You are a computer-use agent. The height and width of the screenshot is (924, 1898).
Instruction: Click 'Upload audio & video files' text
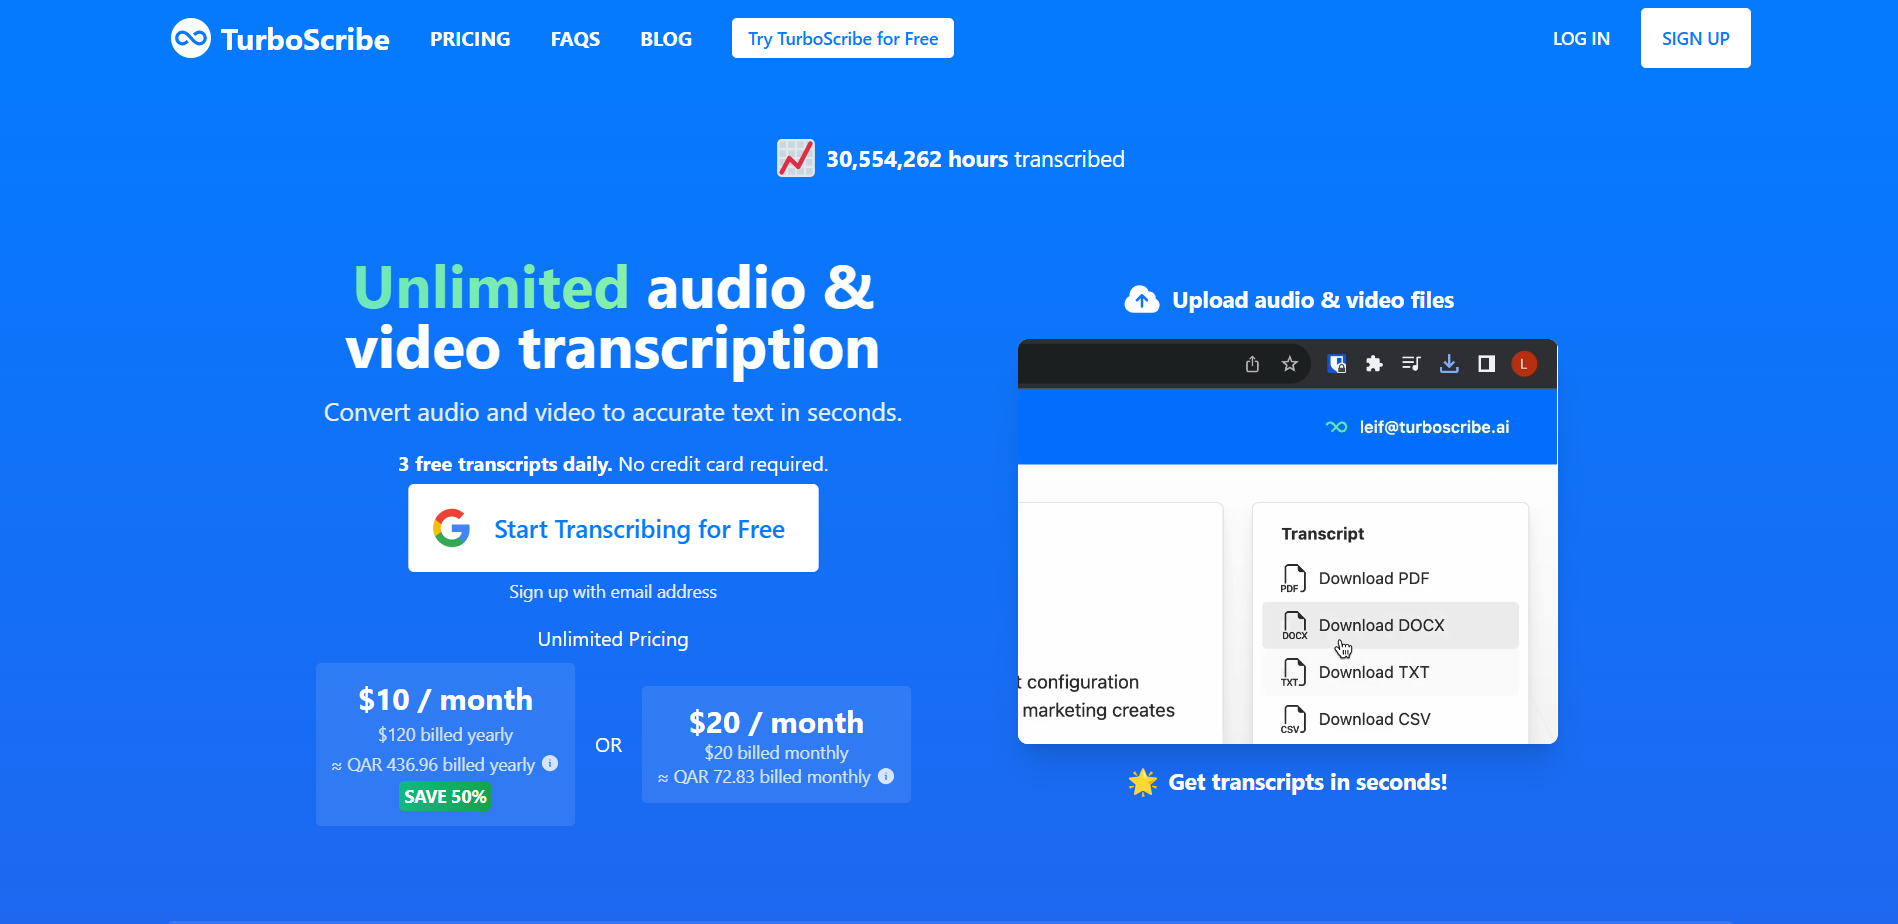pyautogui.click(x=1313, y=300)
